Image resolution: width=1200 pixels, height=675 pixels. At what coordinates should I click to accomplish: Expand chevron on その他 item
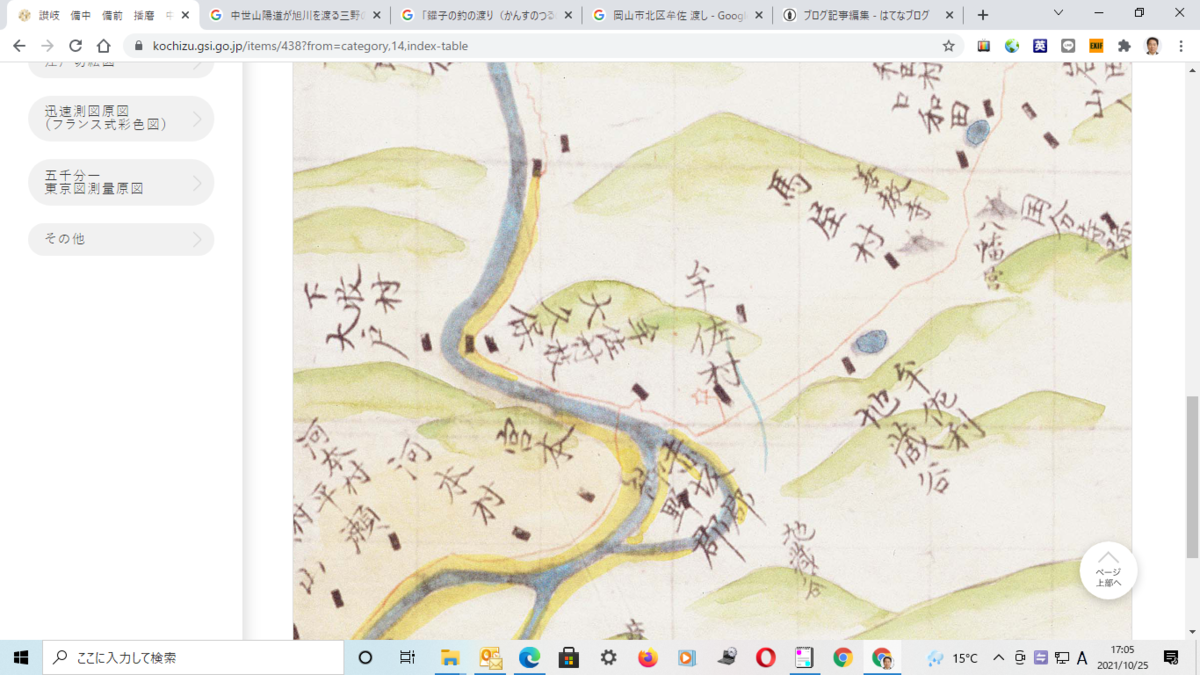pyautogui.click(x=197, y=240)
